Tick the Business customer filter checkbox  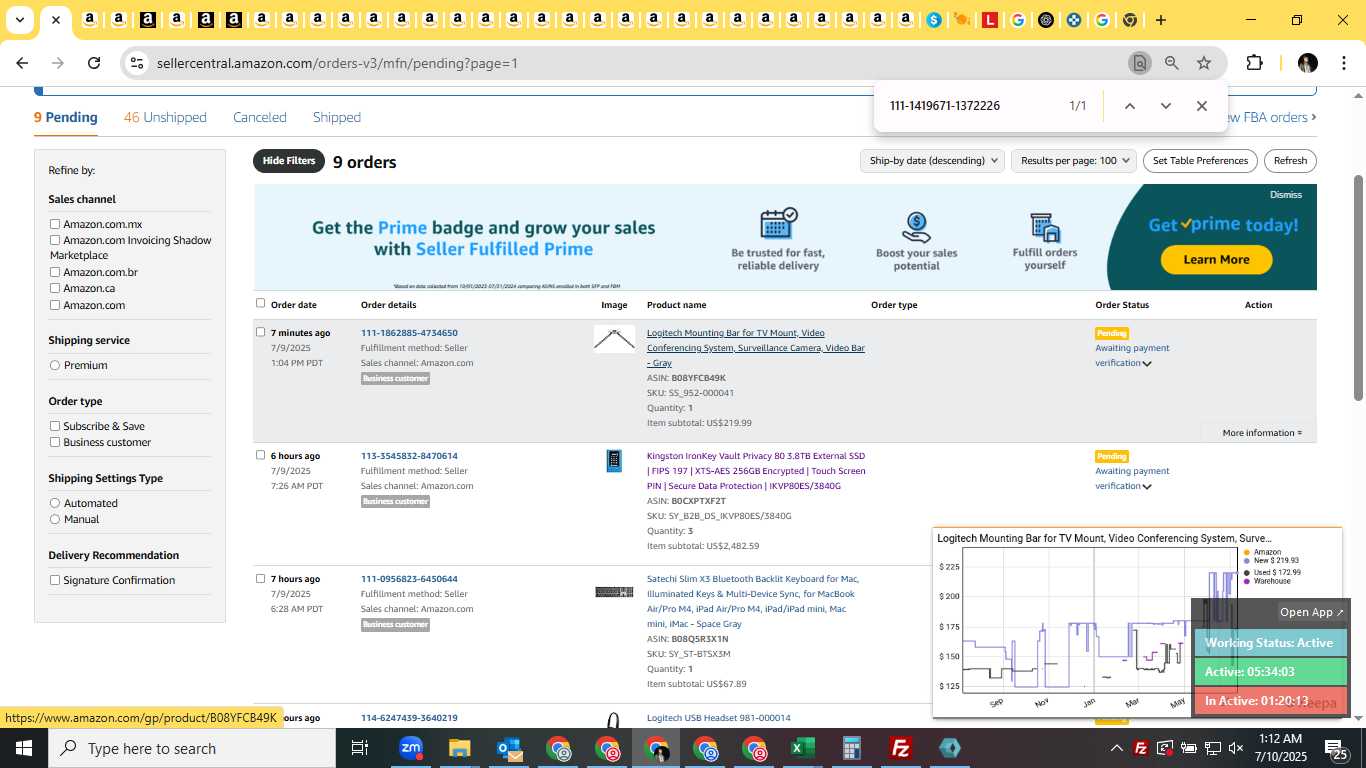[x=55, y=442]
